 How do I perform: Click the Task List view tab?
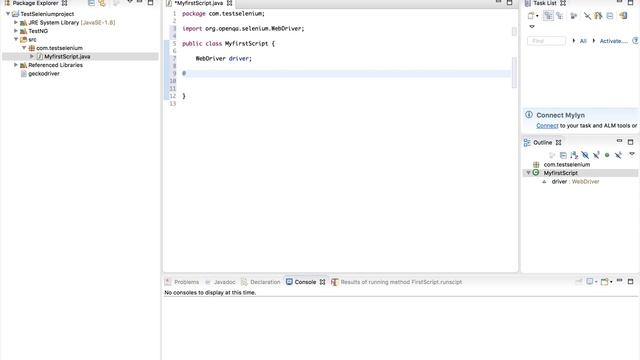click(x=545, y=3)
